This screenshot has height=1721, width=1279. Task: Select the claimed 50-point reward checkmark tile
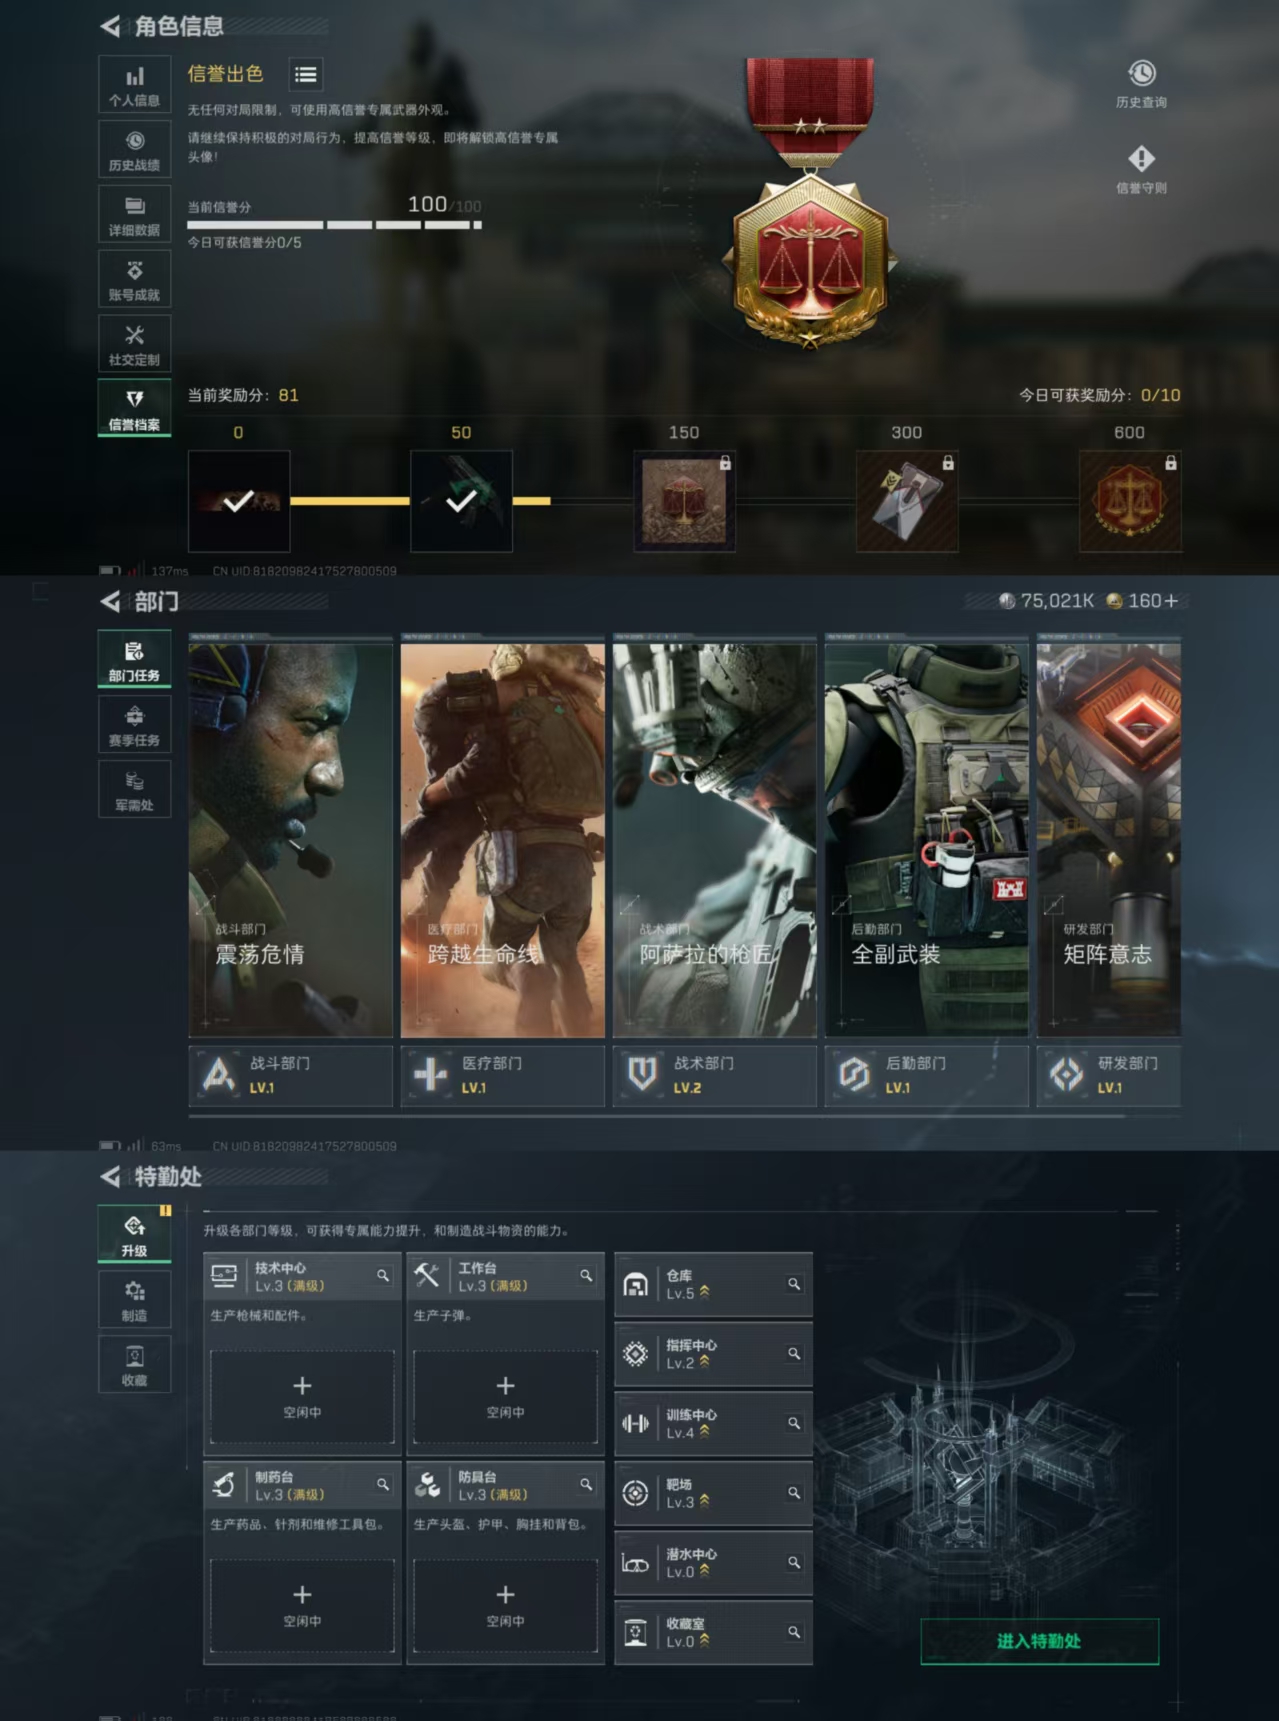[x=461, y=501]
